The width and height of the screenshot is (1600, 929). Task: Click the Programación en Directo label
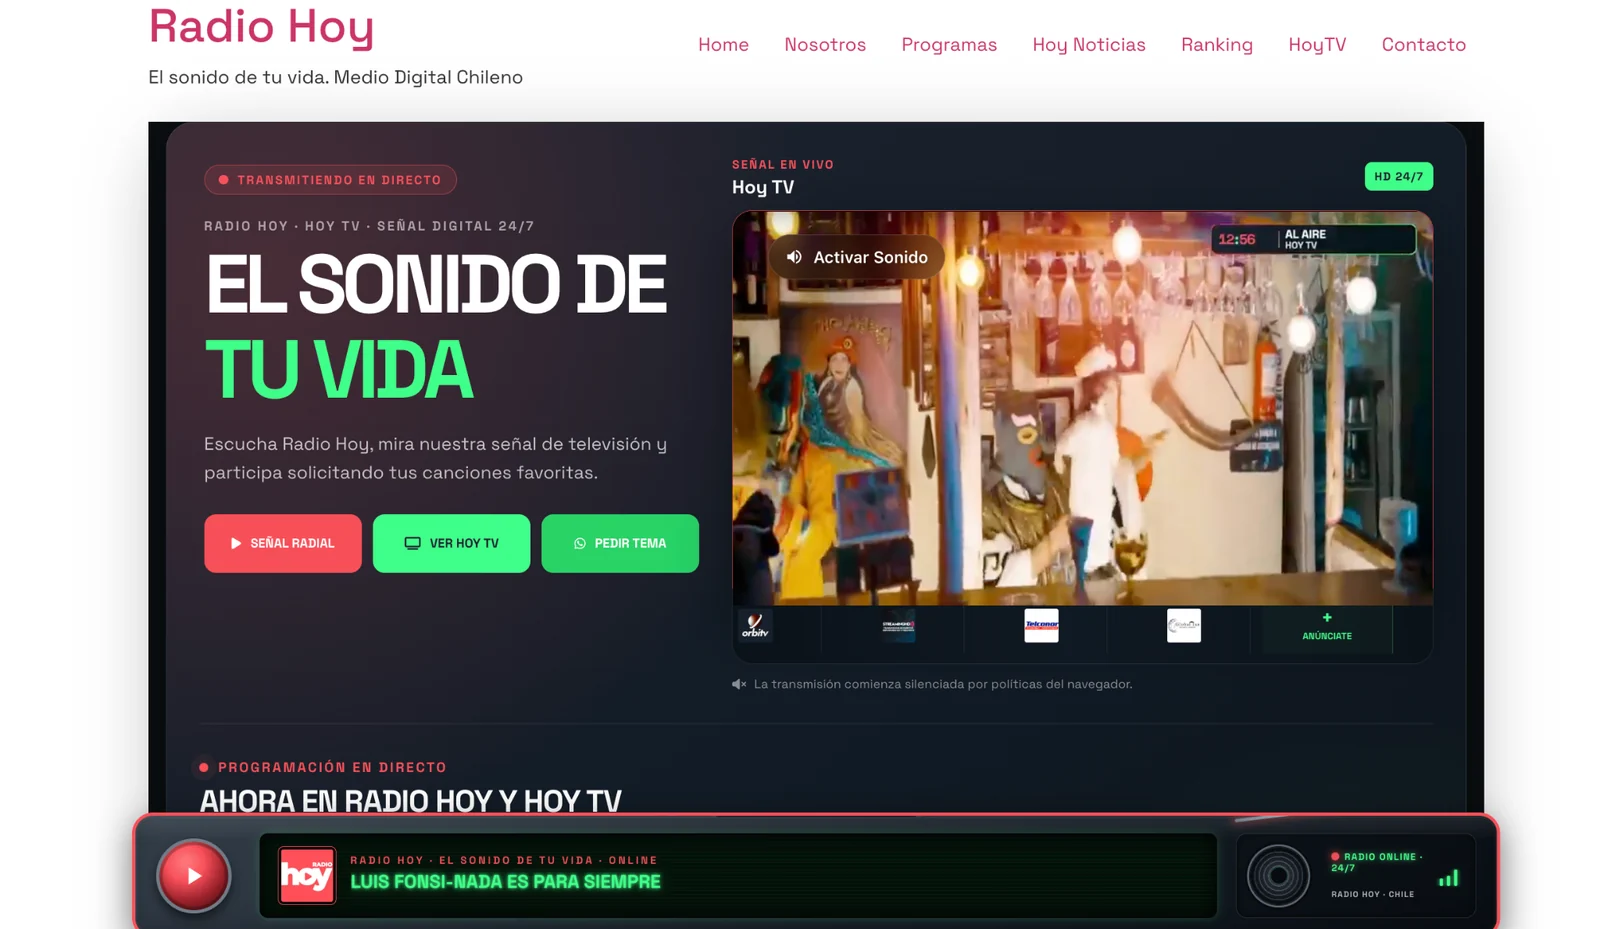(332, 767)
